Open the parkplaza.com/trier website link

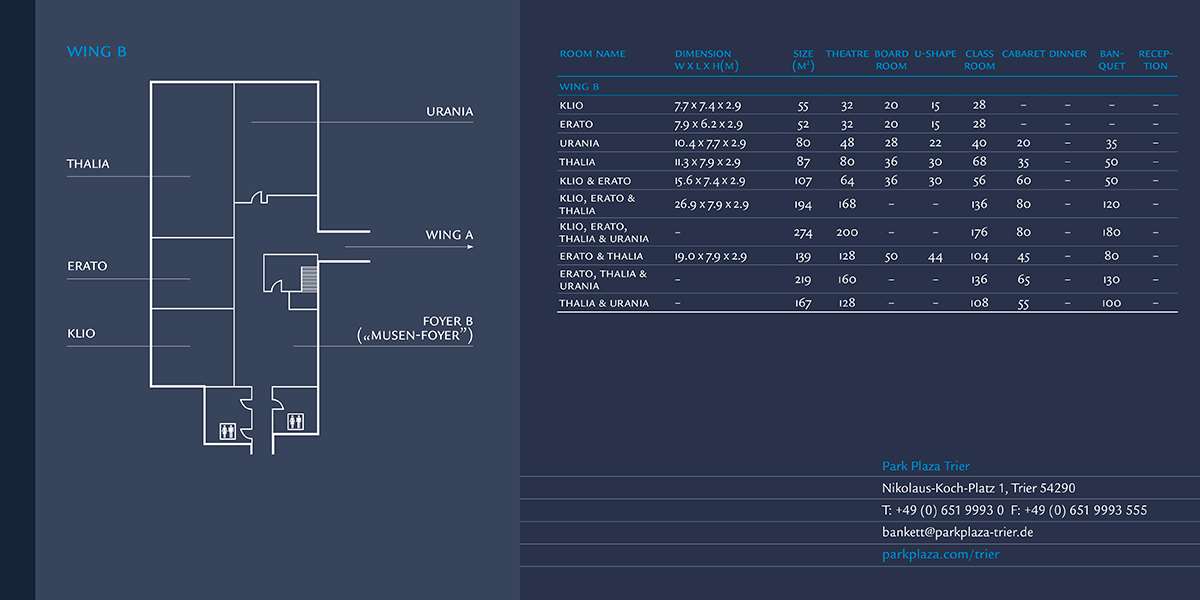coord(940,554)
